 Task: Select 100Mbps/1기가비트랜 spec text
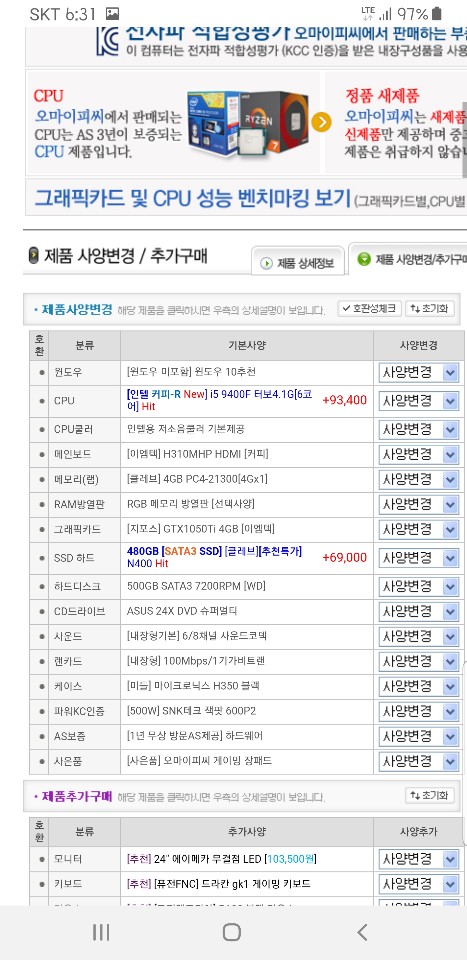click(195, 661)
